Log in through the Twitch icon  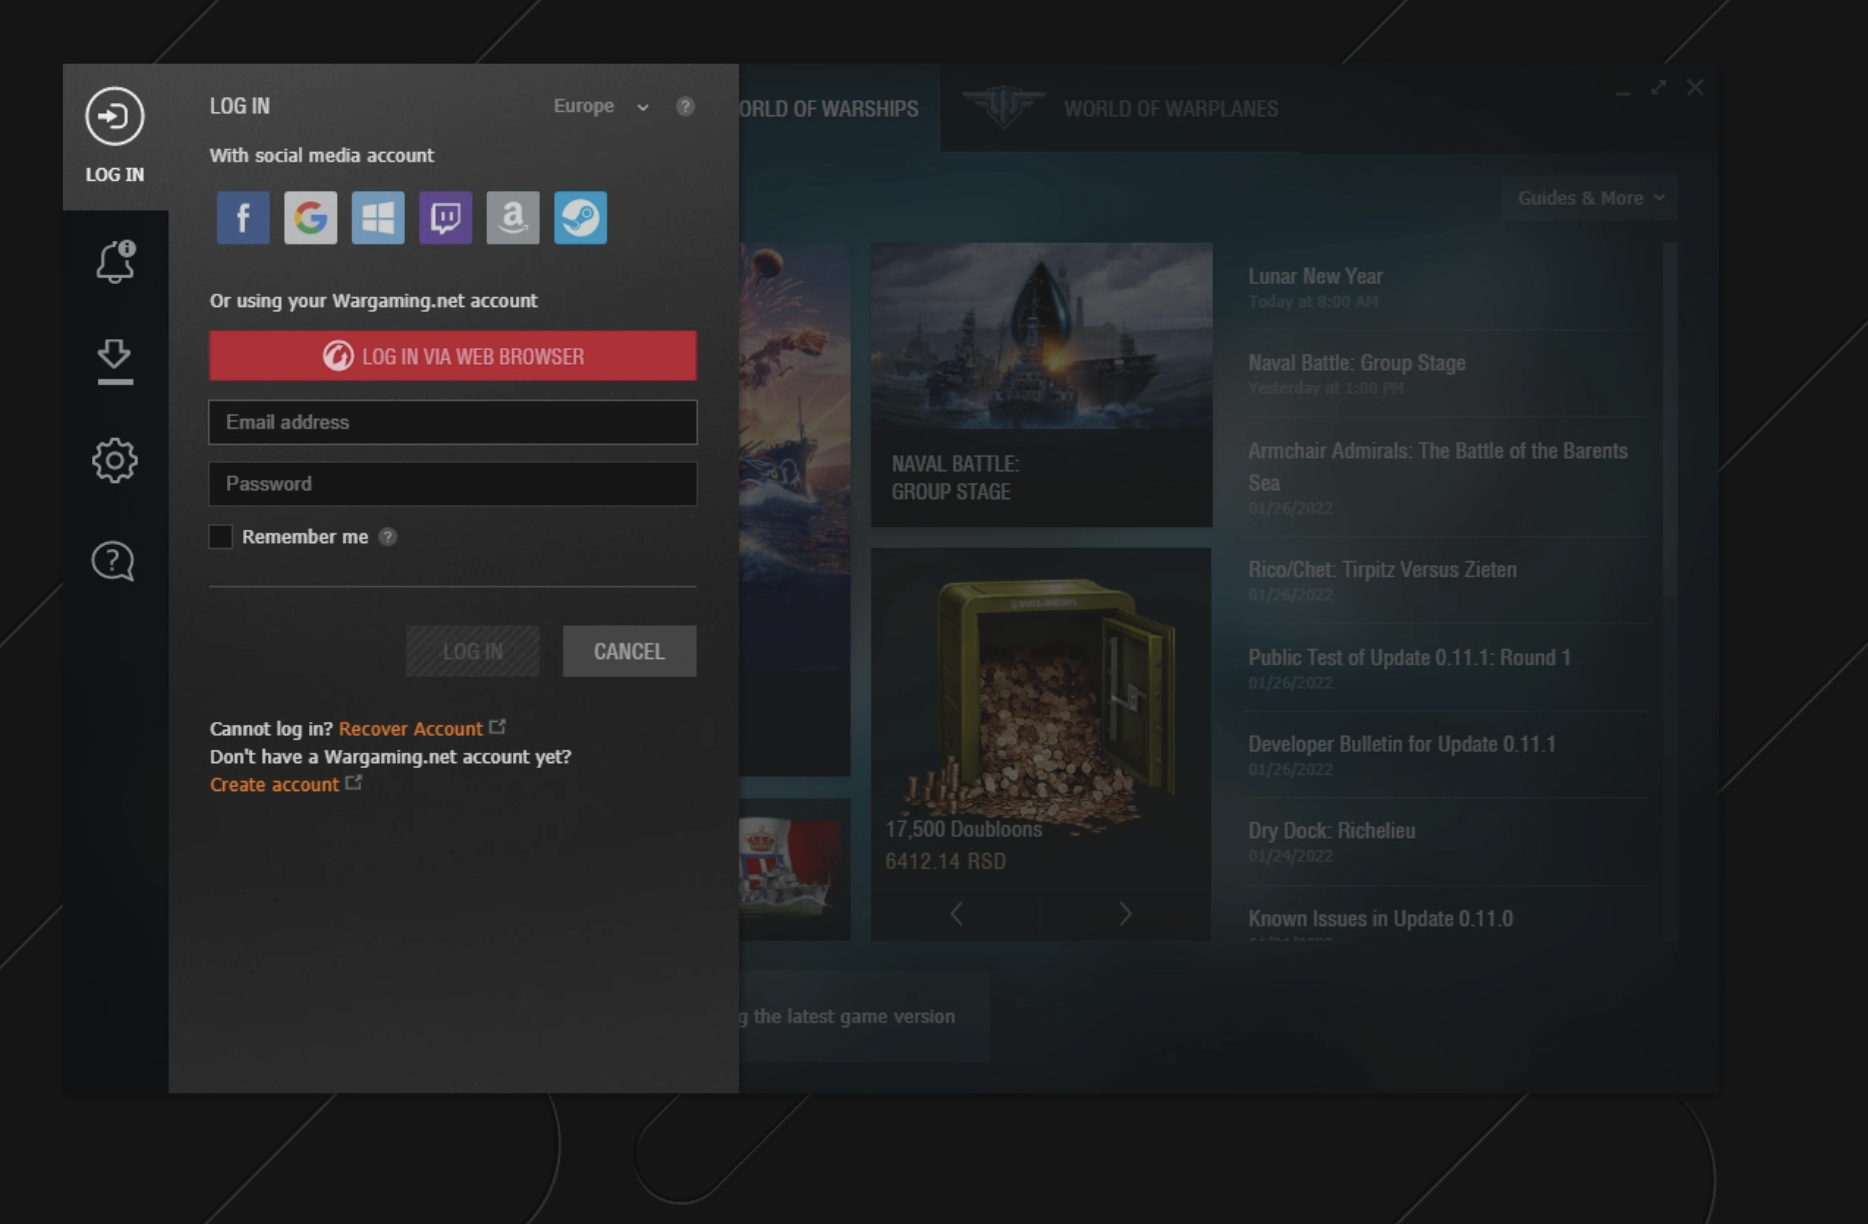pyautogui.click(x=445, y=217)
